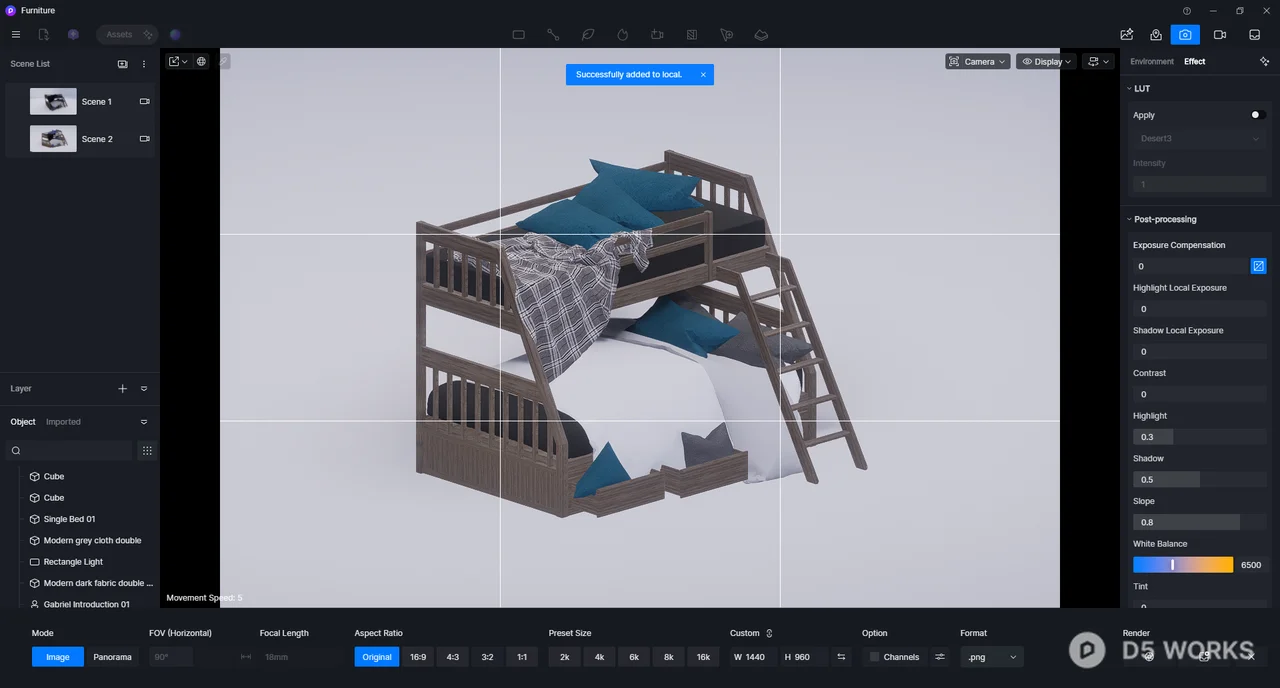
Task: Switch to the Object tab
Action: pos(23,422)
